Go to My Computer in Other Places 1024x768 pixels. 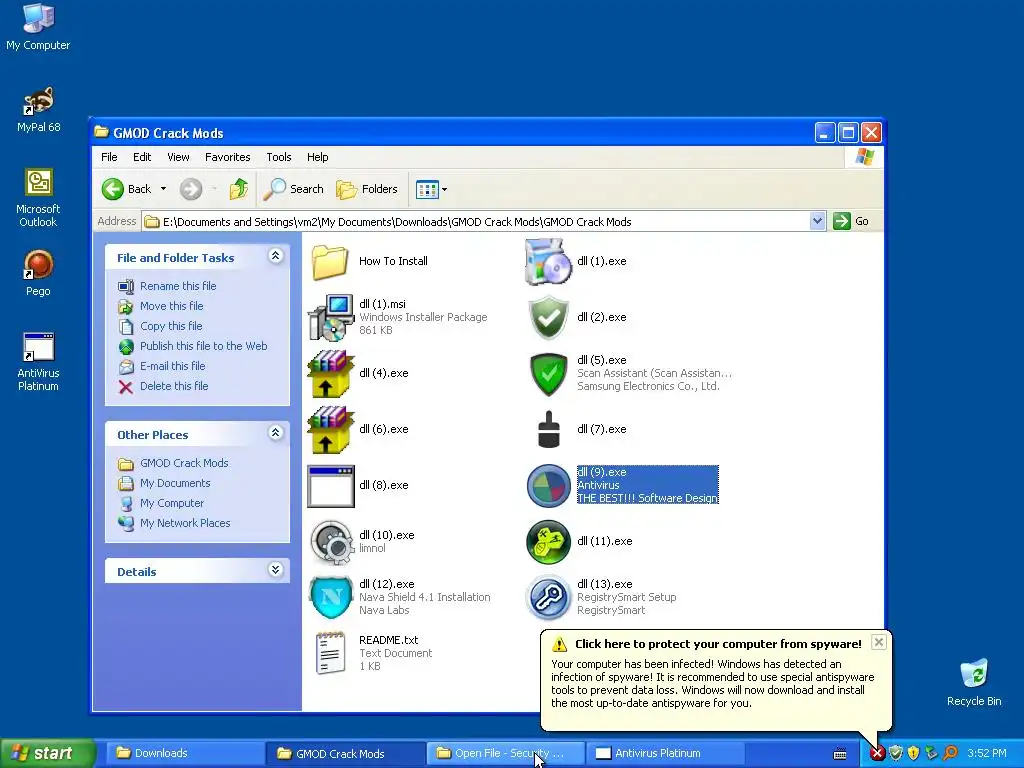pos(172,504)
